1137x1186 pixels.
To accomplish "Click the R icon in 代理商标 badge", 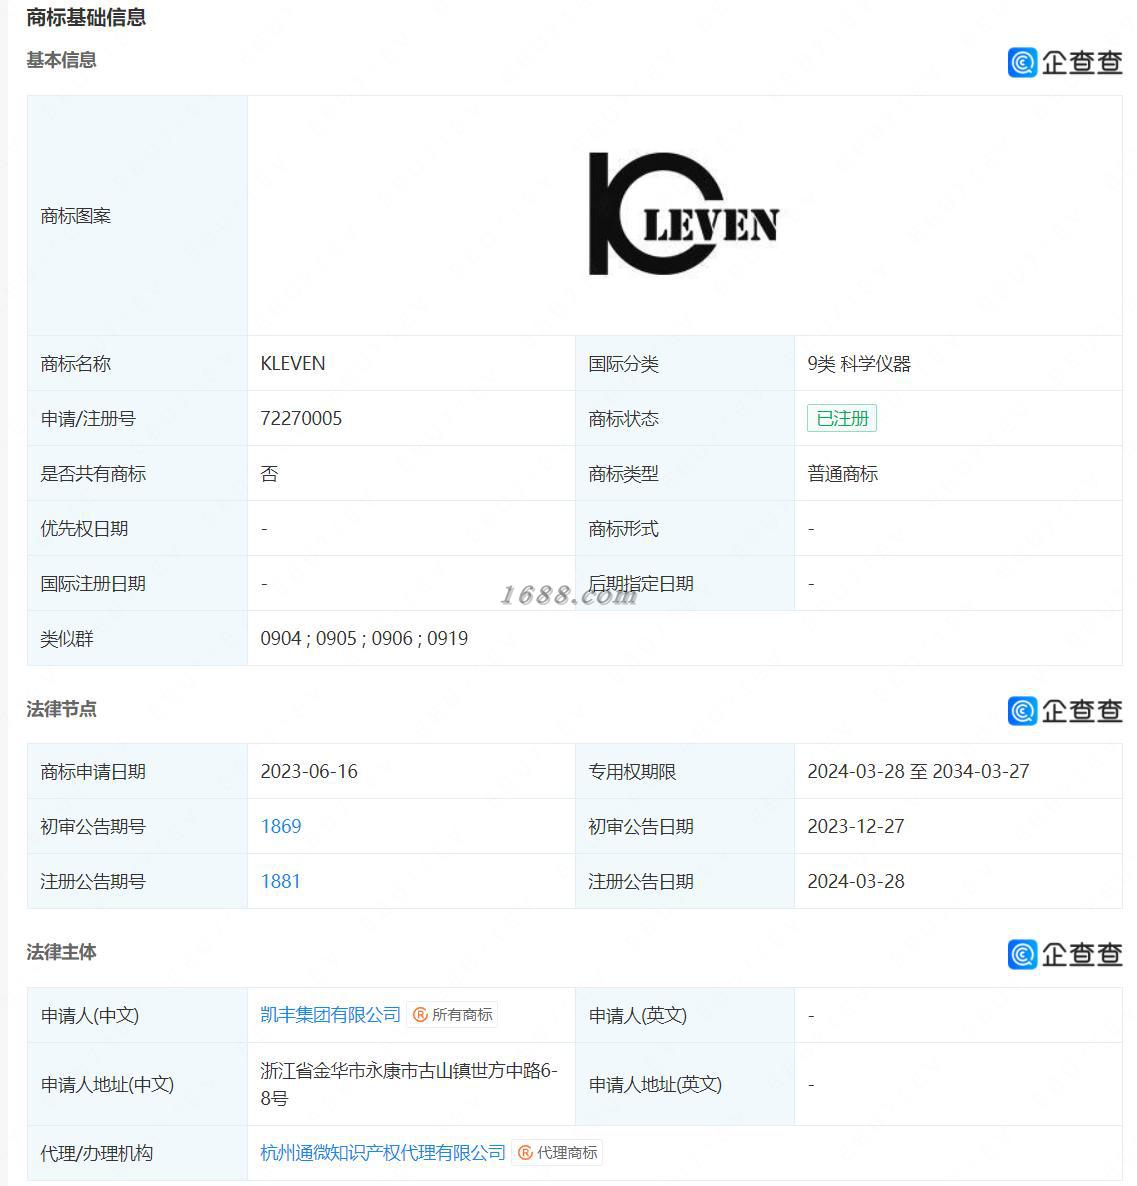I will 525,1152.
